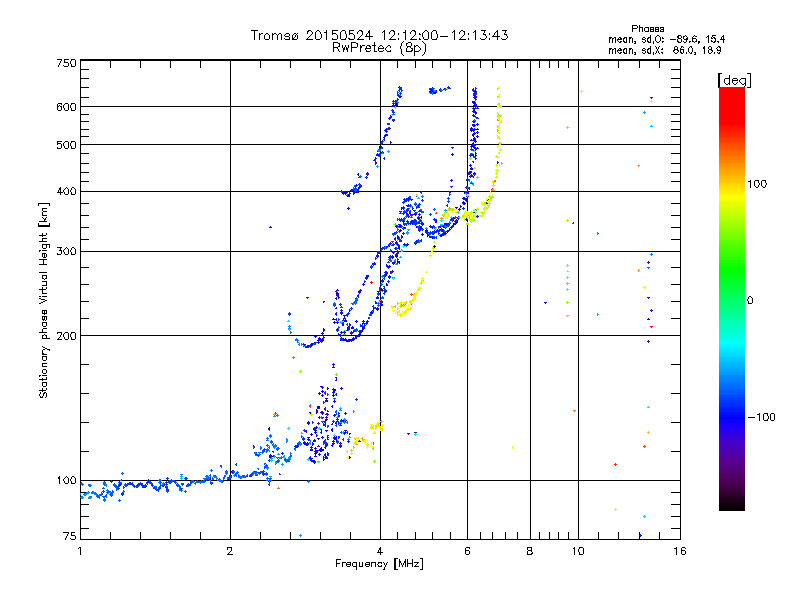Click the colorbar tick label '-100'
The height and width of the screenshot is (600, 800).
pos(761,417)
